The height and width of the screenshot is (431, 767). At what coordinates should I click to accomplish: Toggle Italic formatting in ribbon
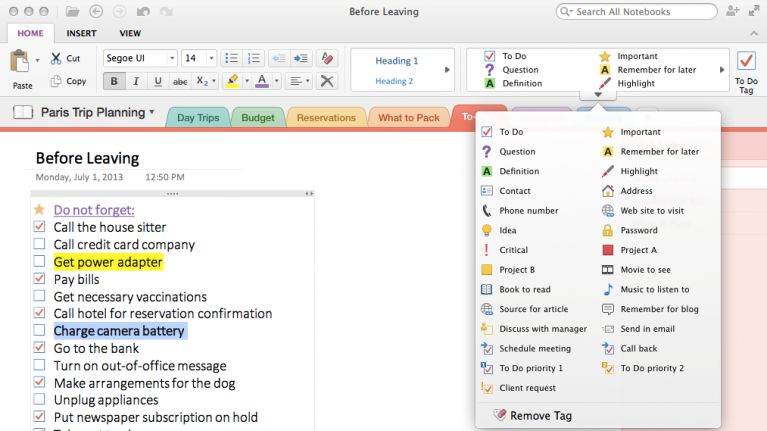point(136,81)
